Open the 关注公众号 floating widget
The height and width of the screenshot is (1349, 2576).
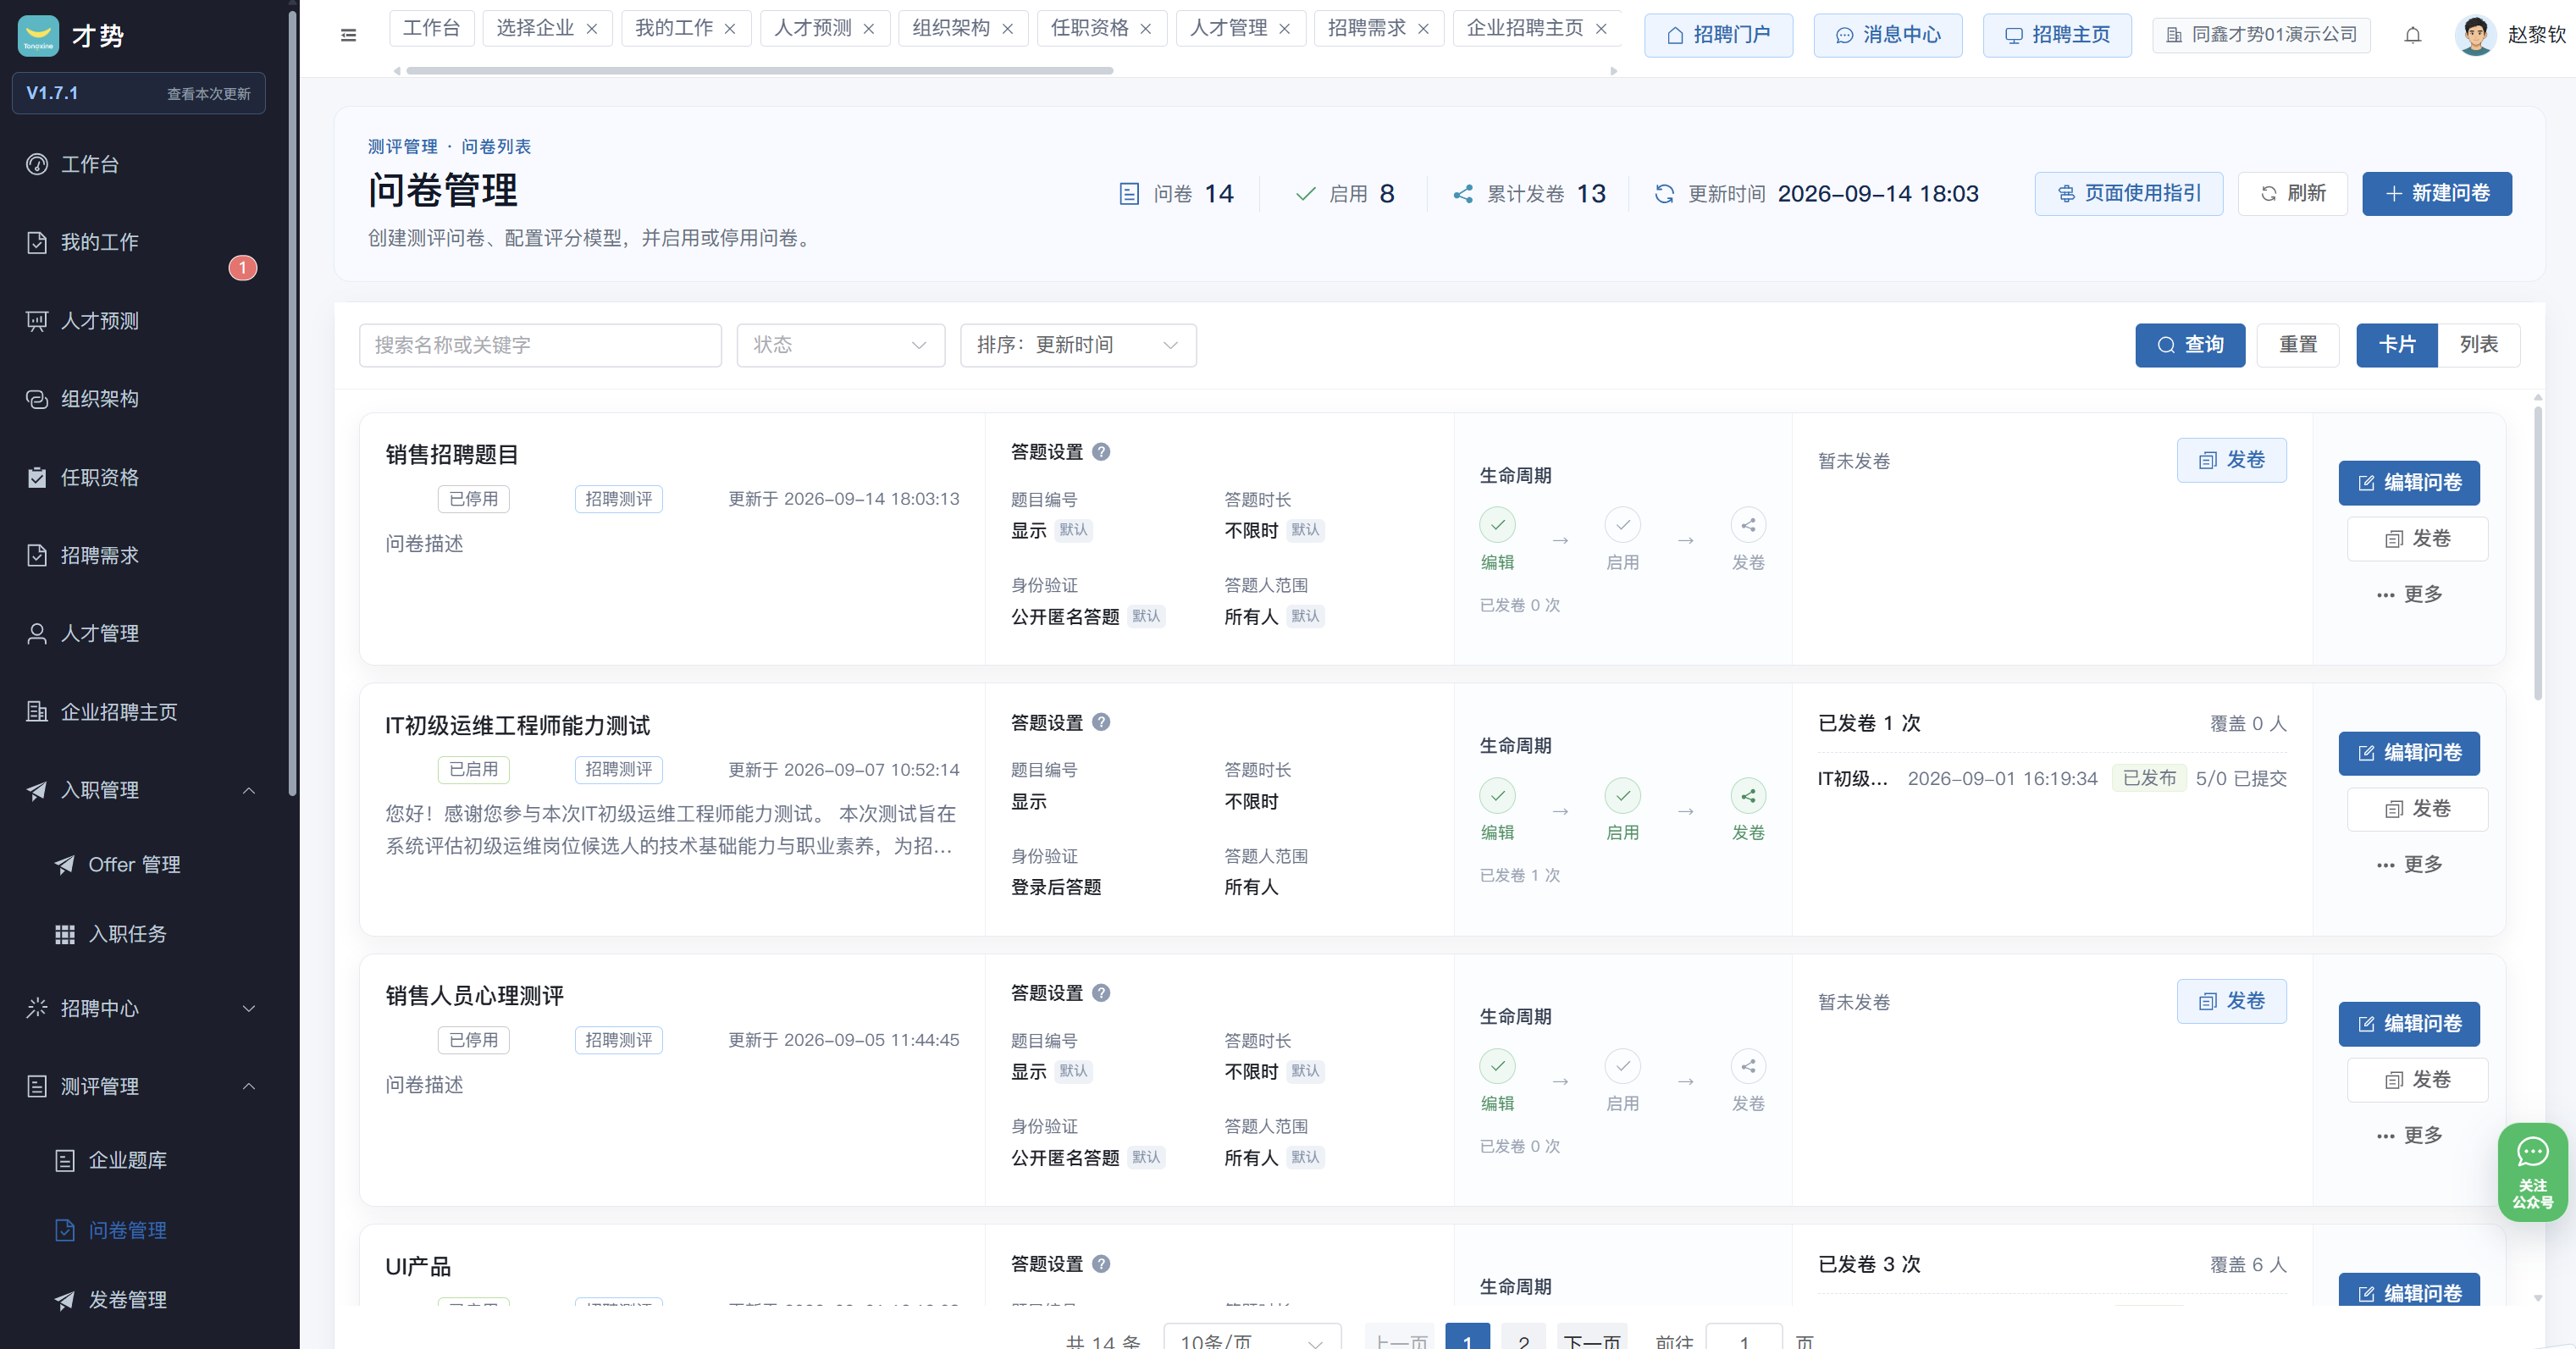click(2532, 1172)
